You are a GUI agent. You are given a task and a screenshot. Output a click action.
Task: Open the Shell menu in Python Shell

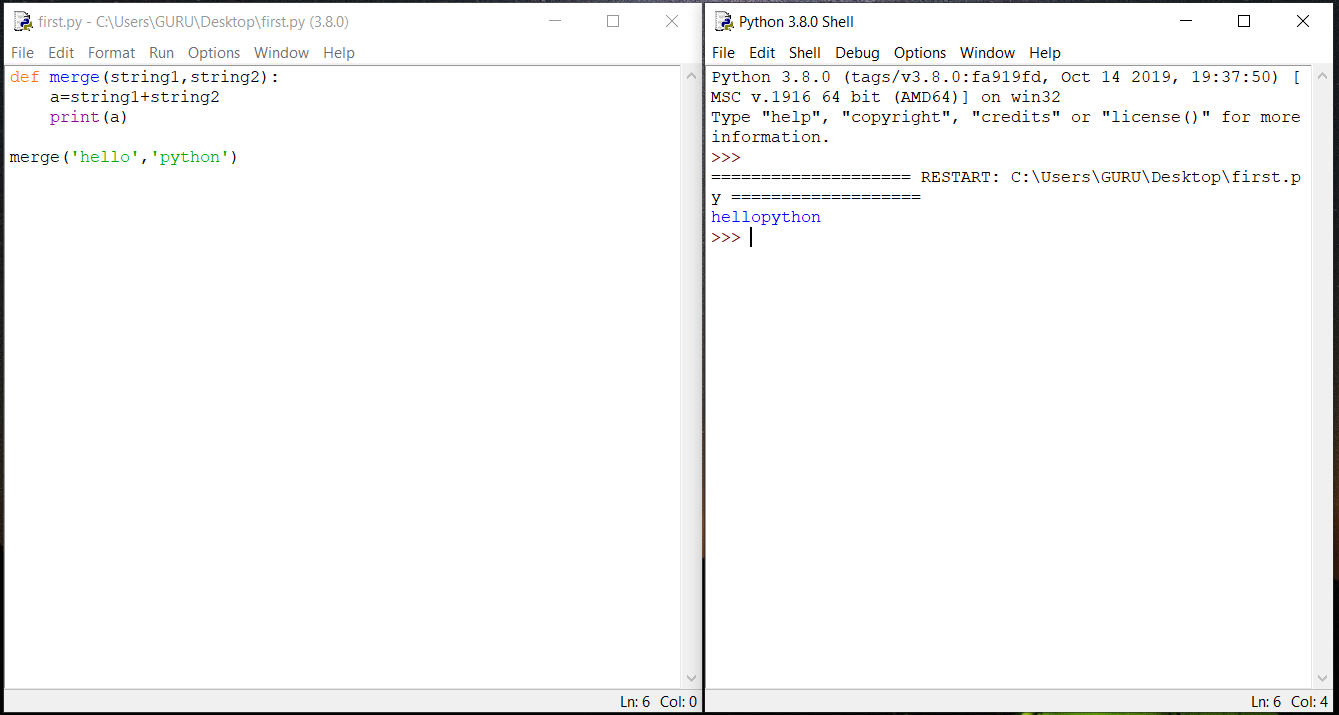(804, 52)
